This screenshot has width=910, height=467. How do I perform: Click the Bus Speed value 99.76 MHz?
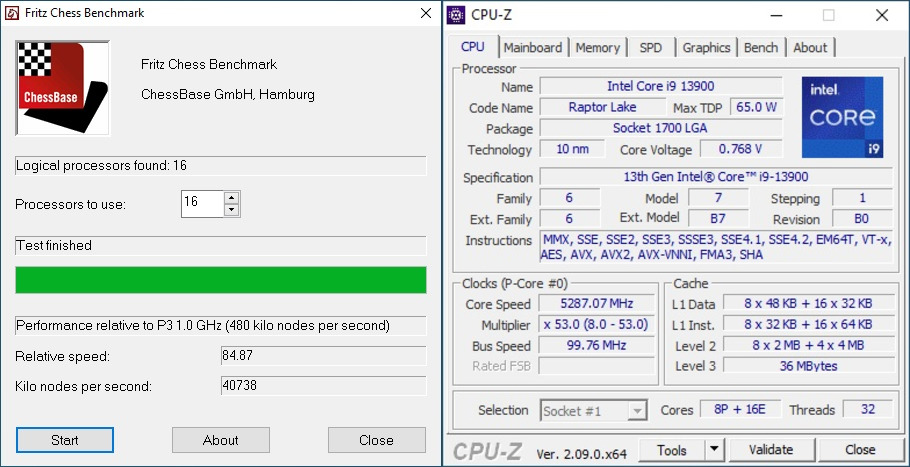click(x=597, y=345)
